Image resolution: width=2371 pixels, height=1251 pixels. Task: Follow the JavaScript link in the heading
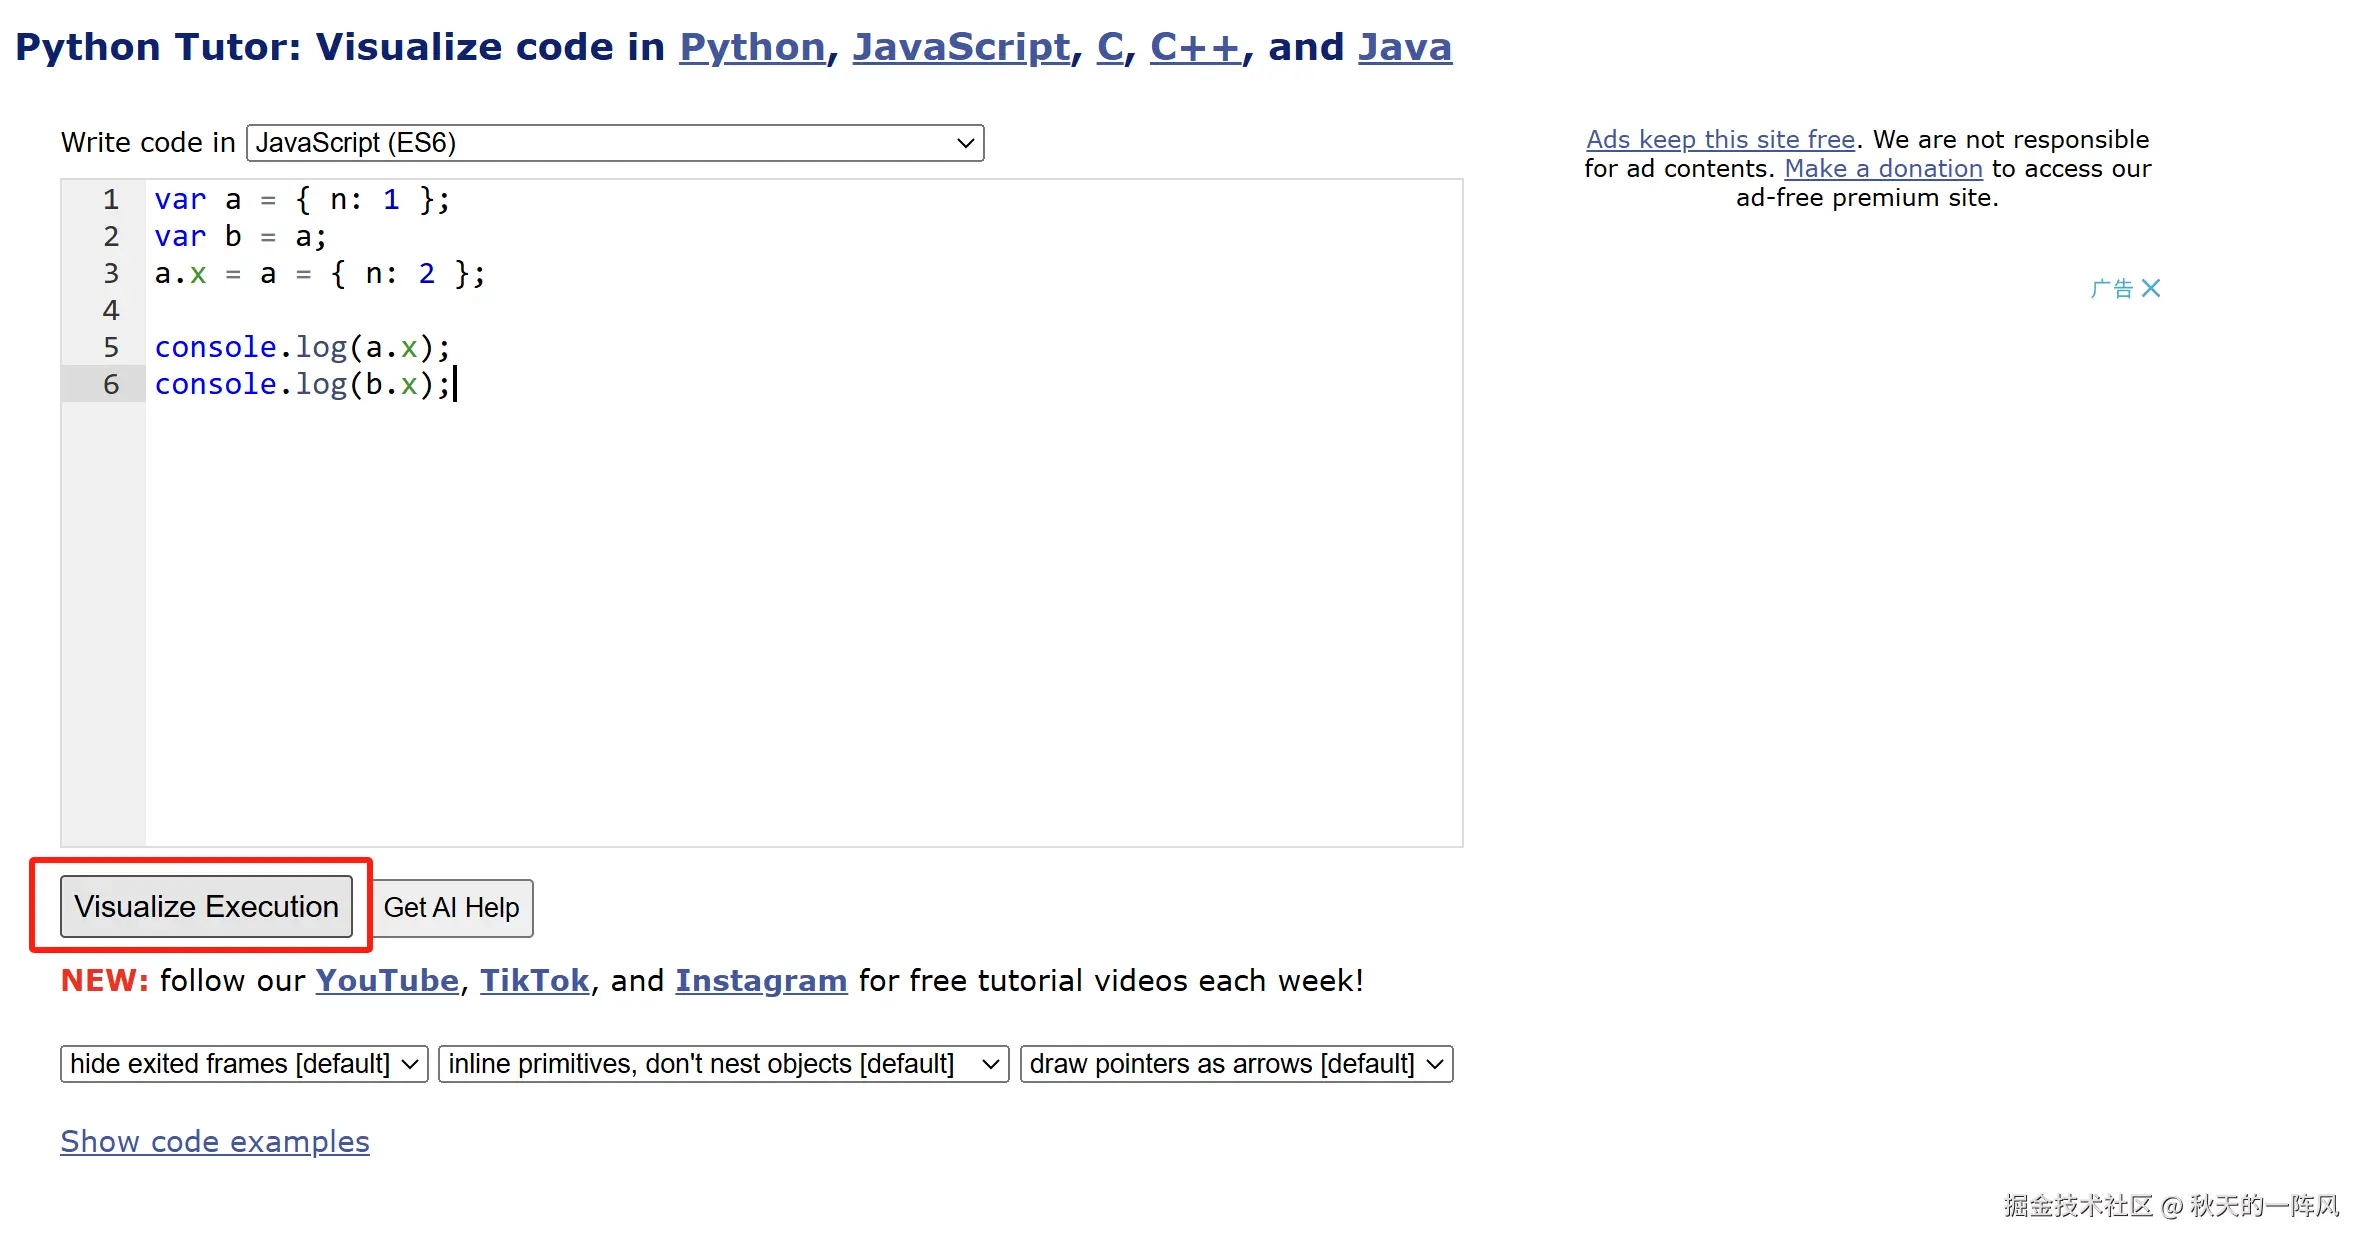pos(961,47)
